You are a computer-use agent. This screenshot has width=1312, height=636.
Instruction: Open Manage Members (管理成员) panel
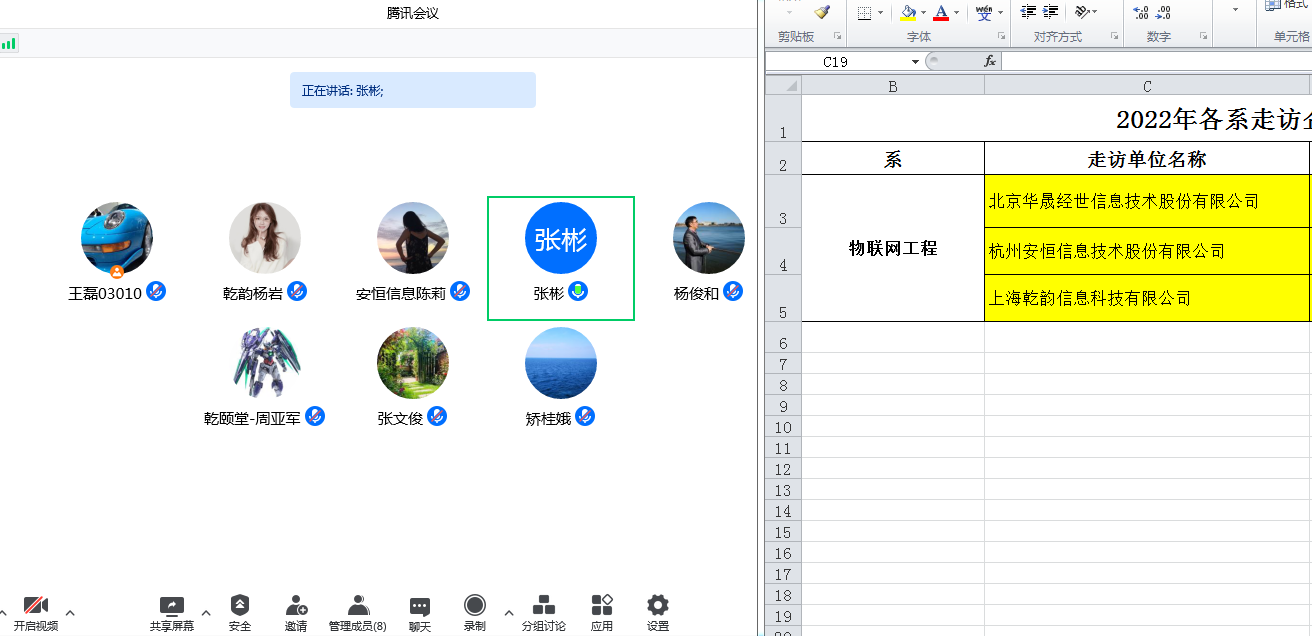(x=358, y=606)
